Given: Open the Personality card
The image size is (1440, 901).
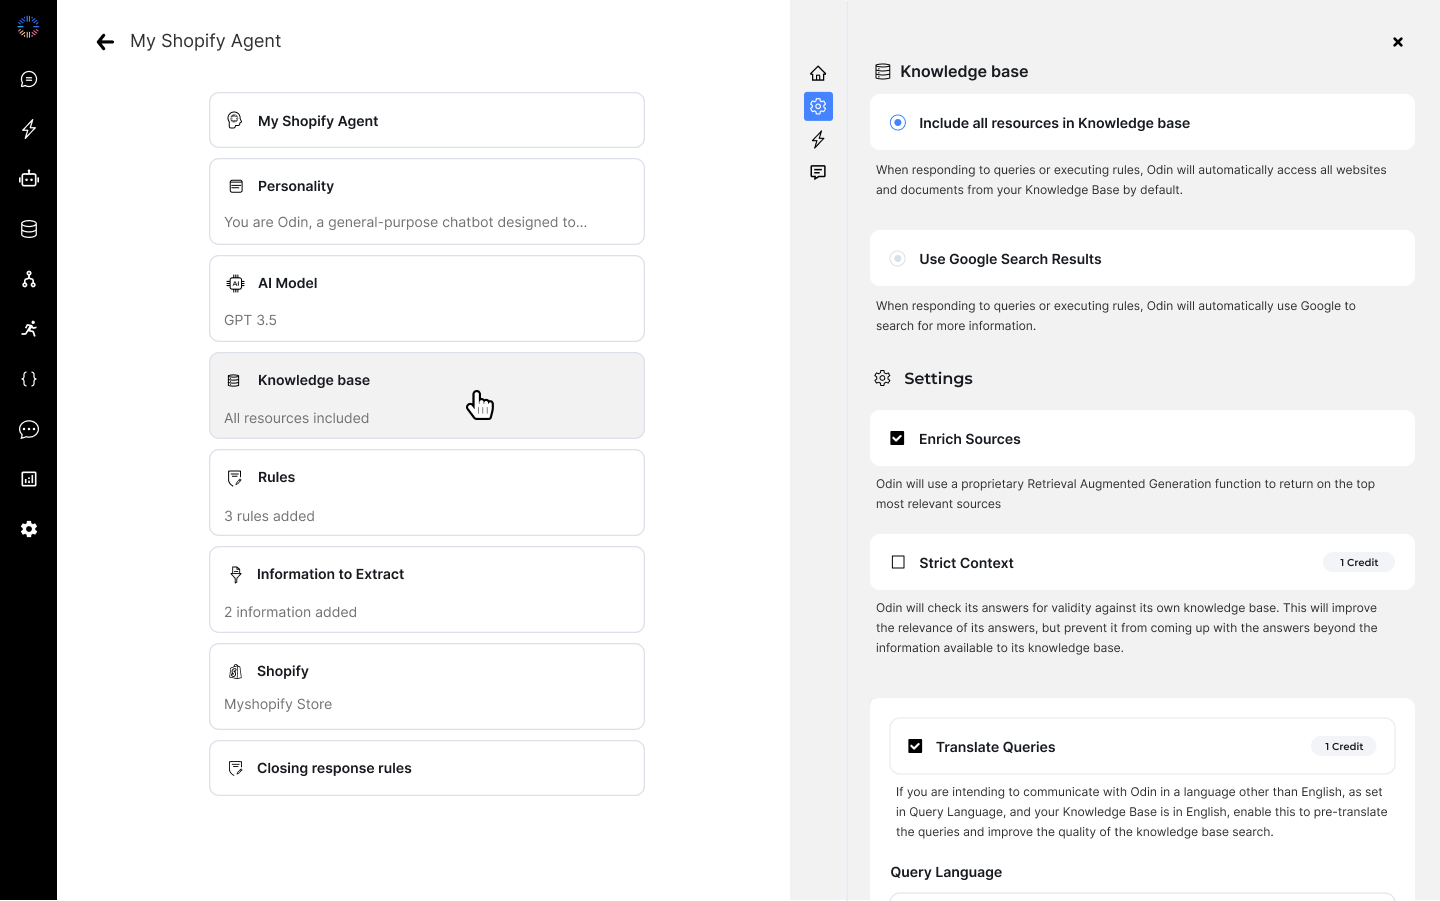Looking at the screenshot, I should point(427,202).
